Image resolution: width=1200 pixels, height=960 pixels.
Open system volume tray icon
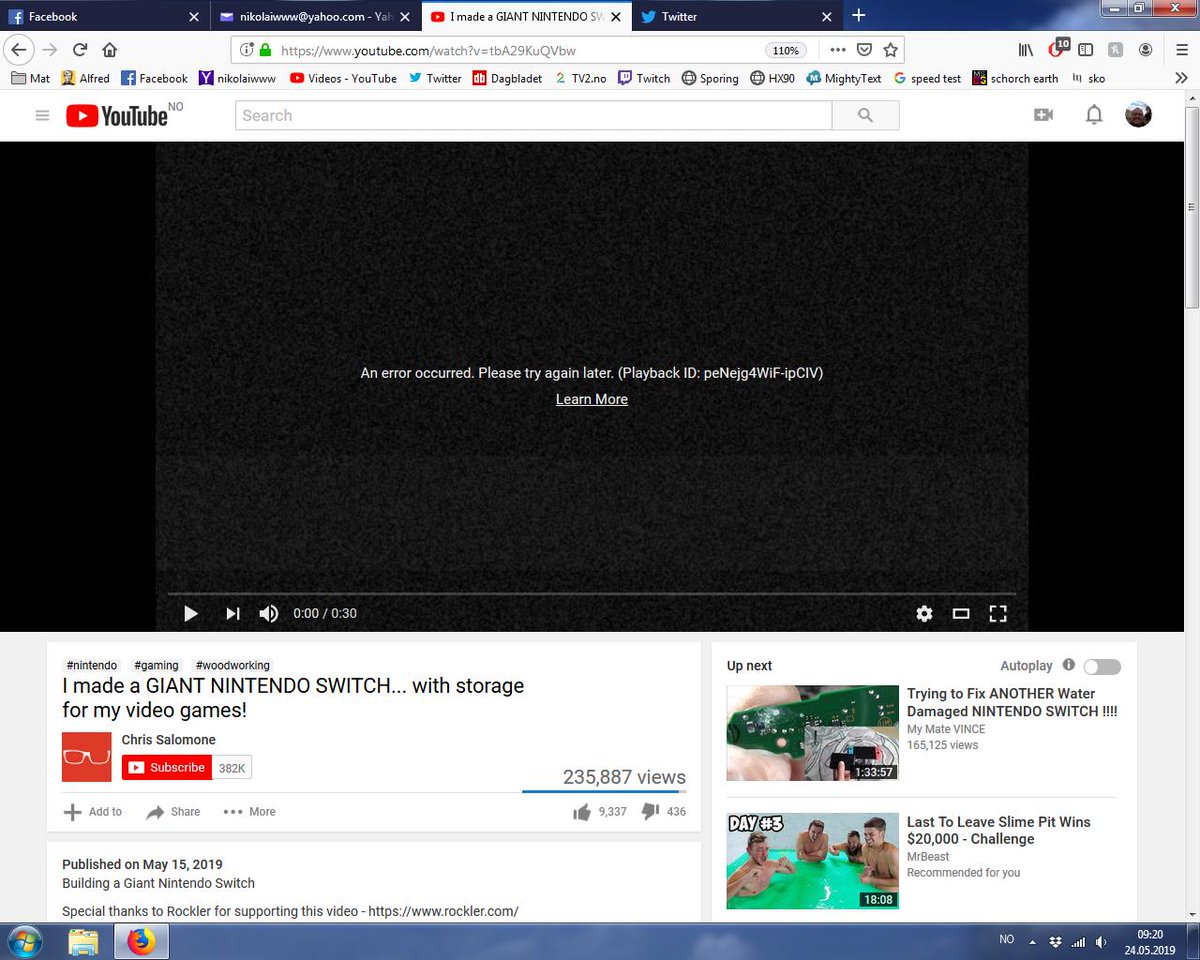pos(1100,942)
